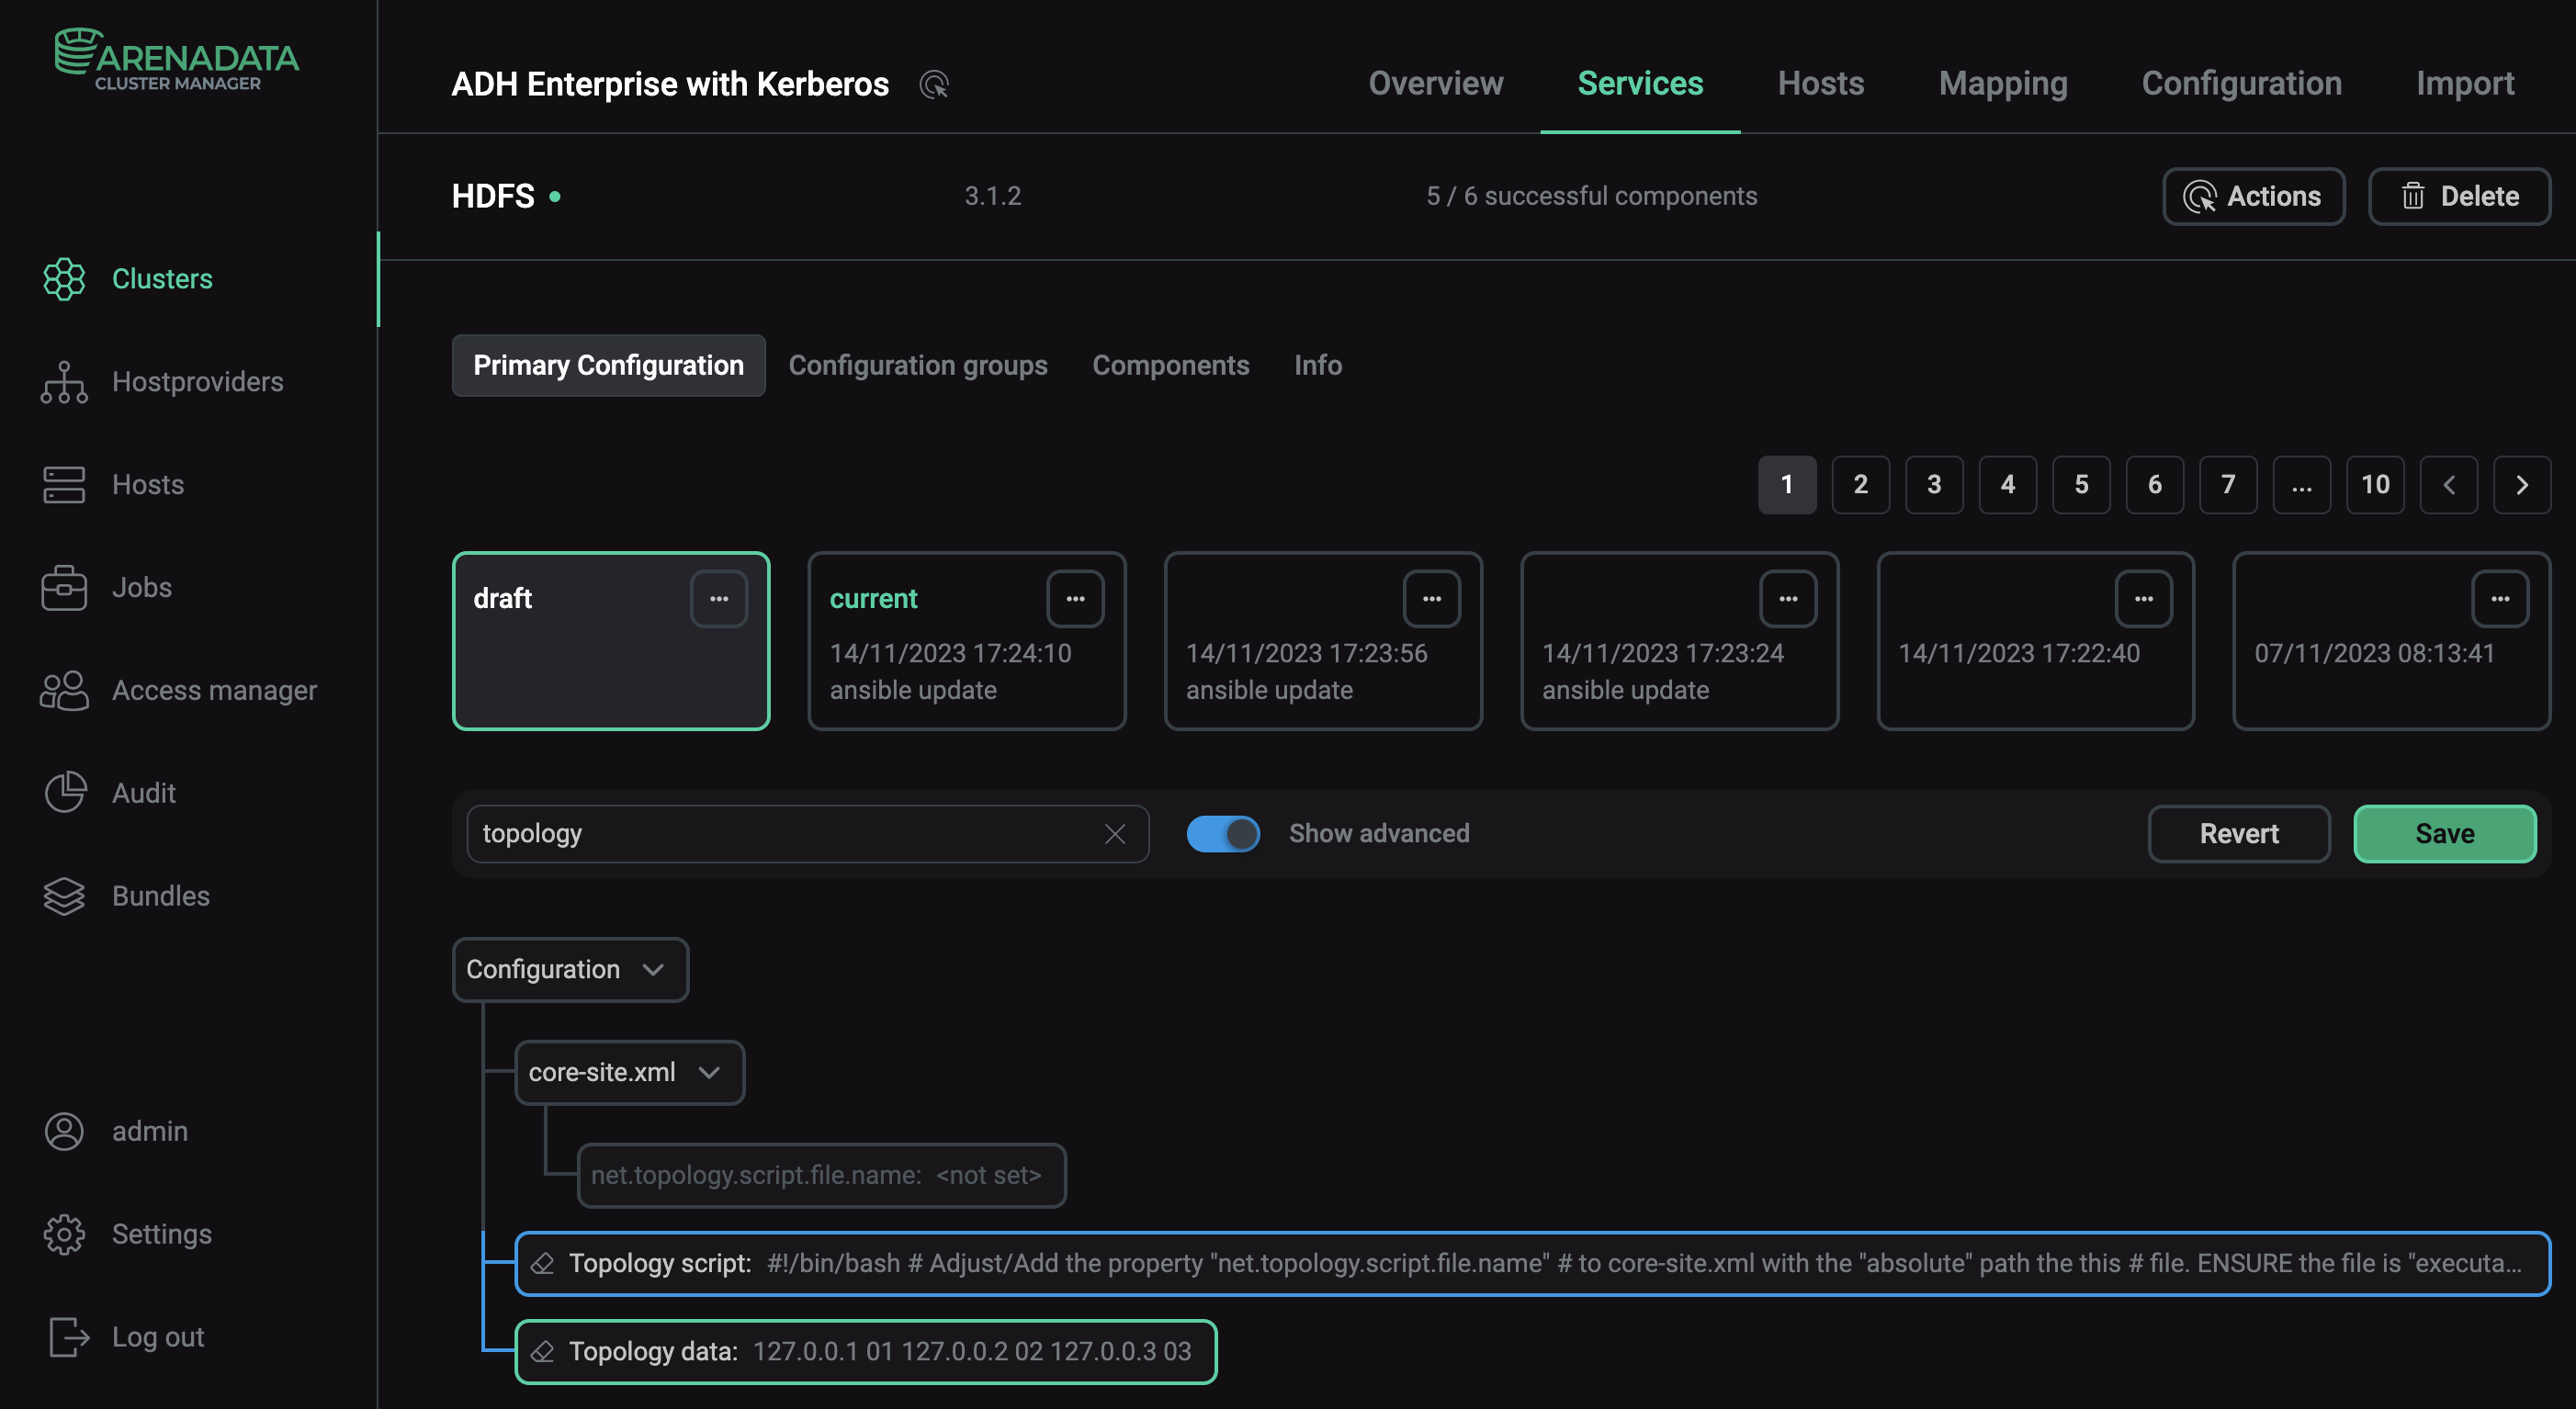Edit the Topology data value
Viewport: 2576px width, 1409px height.
pyautogui.click(x=865, y=1352)
